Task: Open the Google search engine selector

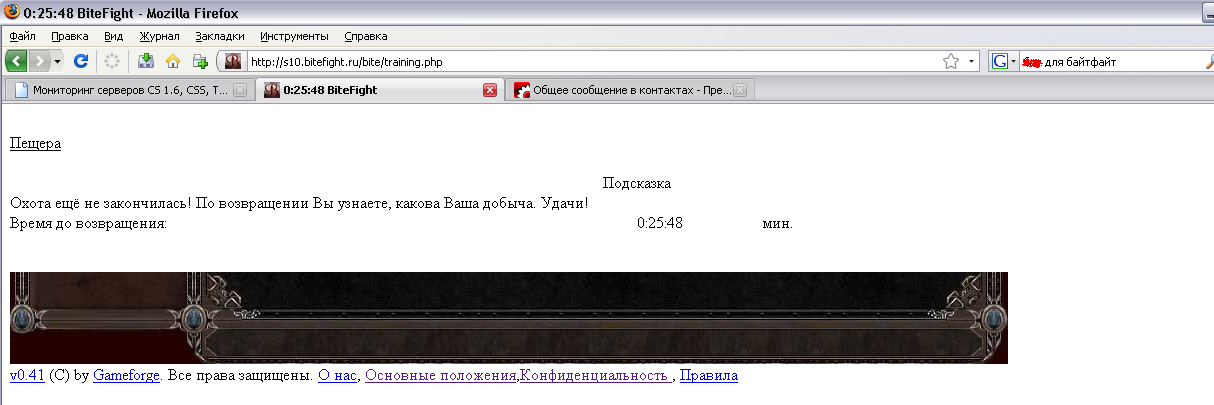Action: tap(1003, 61)
